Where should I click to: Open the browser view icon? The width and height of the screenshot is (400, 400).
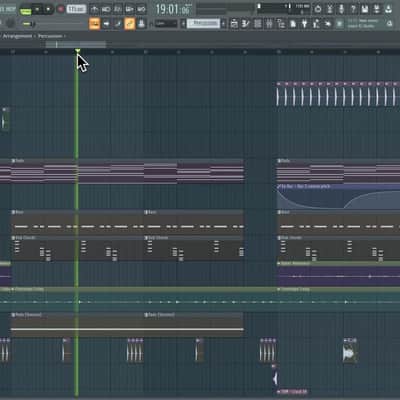coord(281,24)
